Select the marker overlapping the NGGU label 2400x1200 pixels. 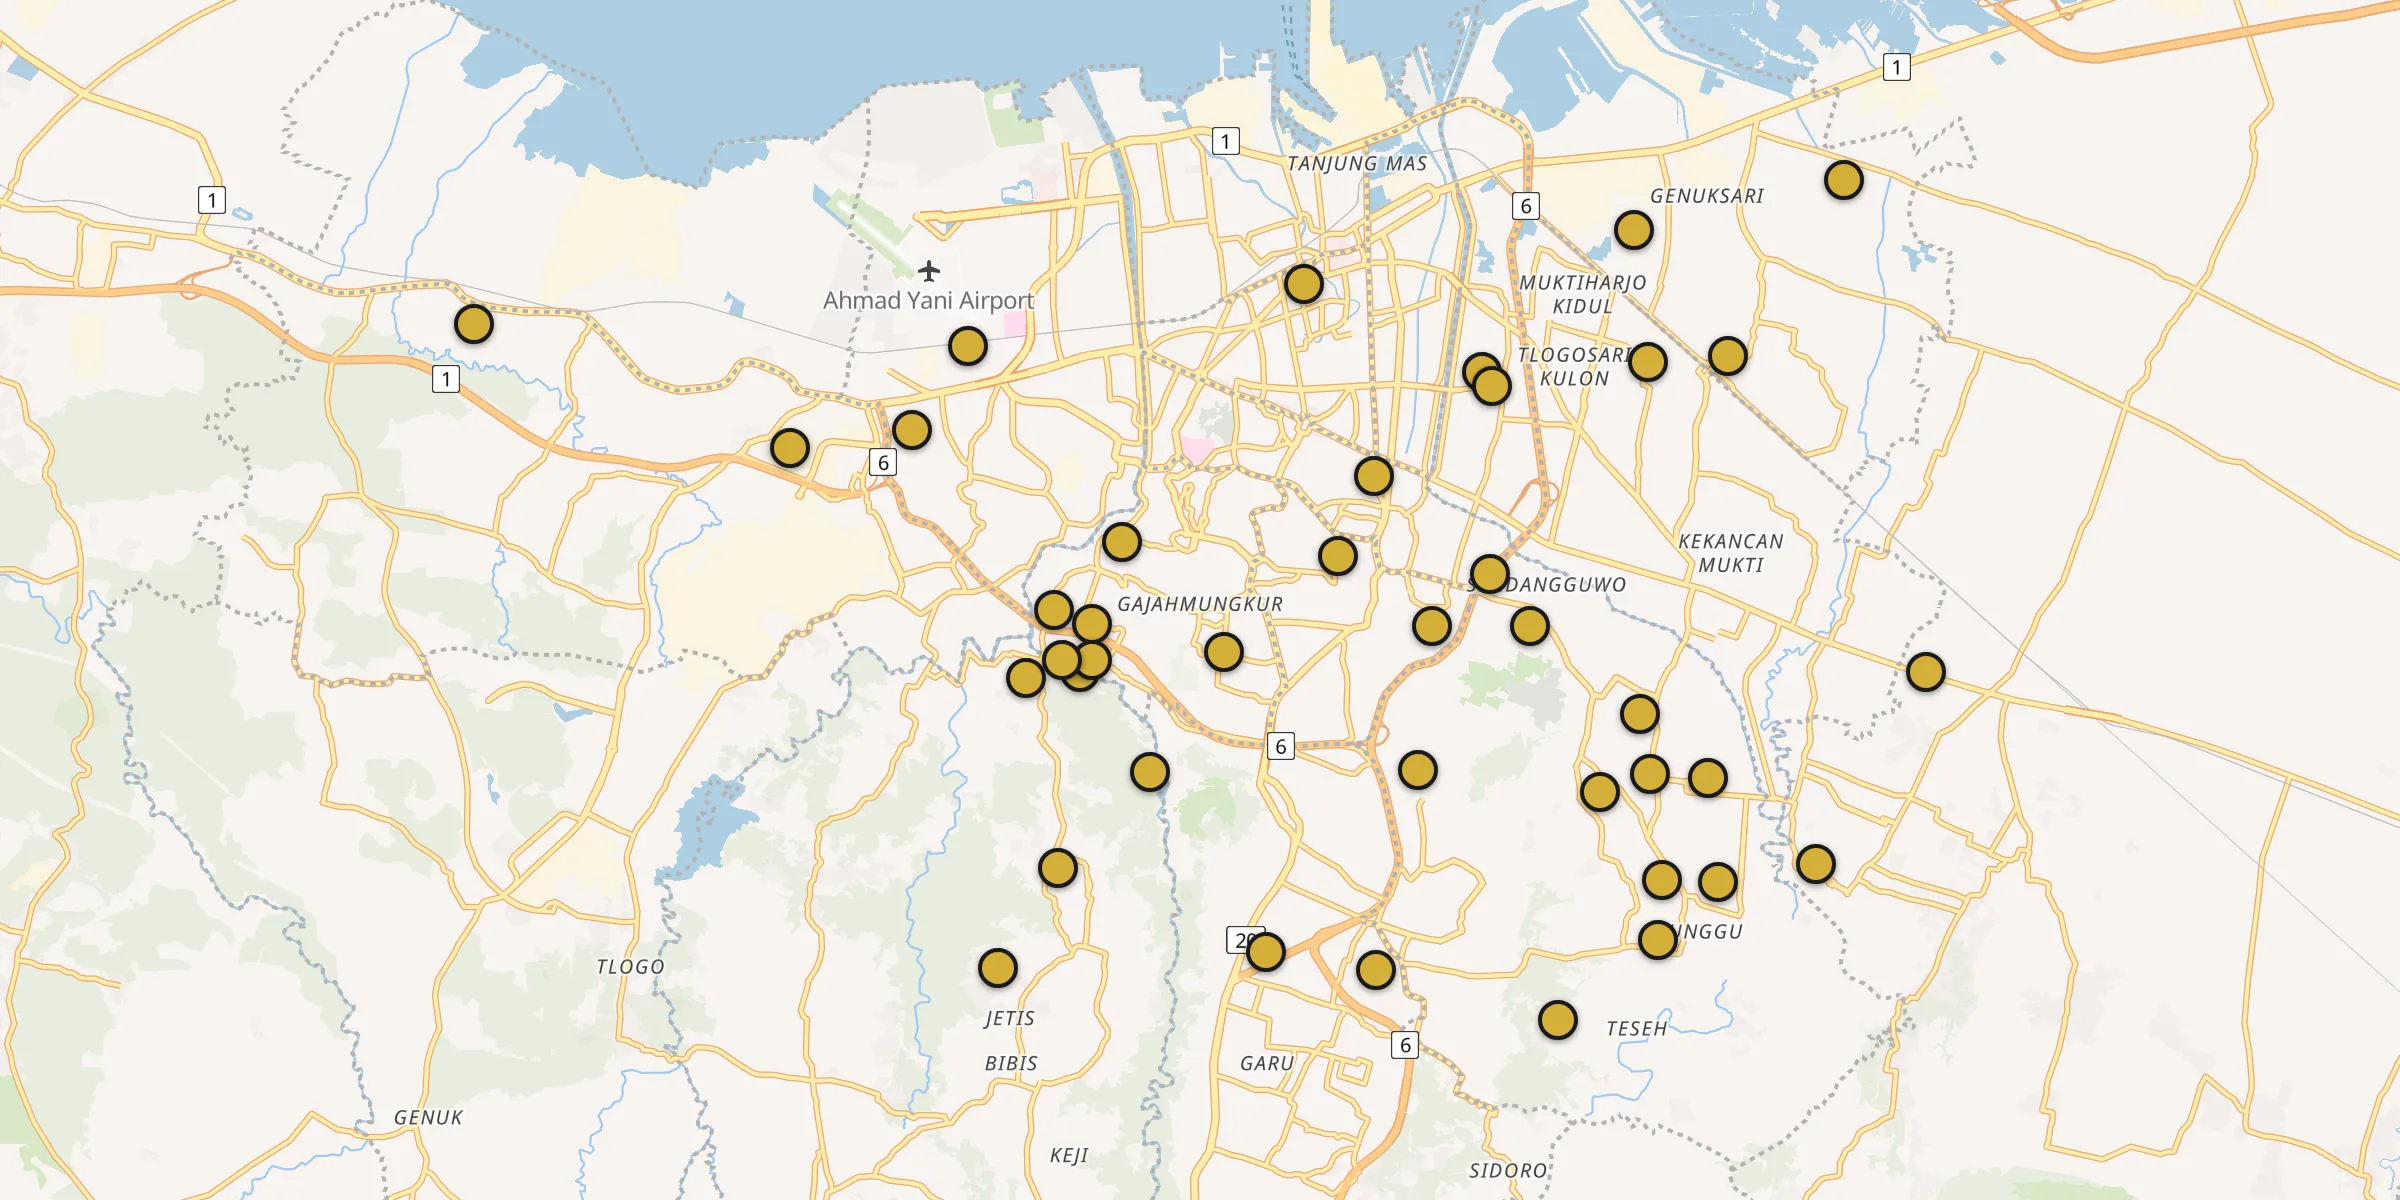[x=1658, y=940]
